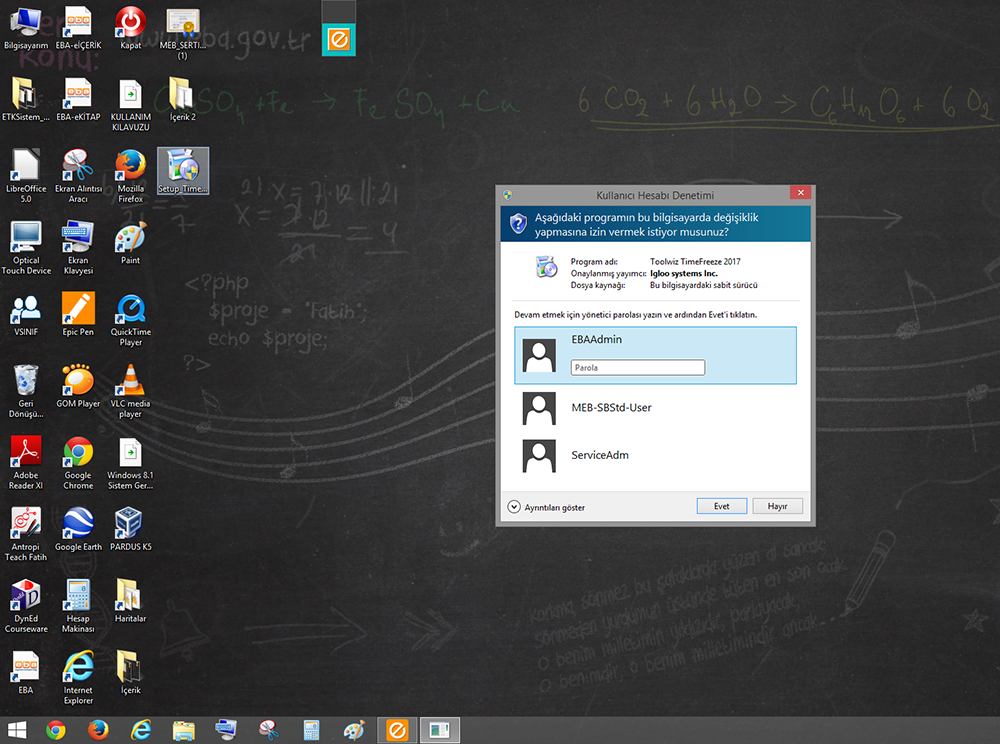
Task: Close the Kullanıcı Hesabı Denetimi dialog
Action: [x=800, y=193]
